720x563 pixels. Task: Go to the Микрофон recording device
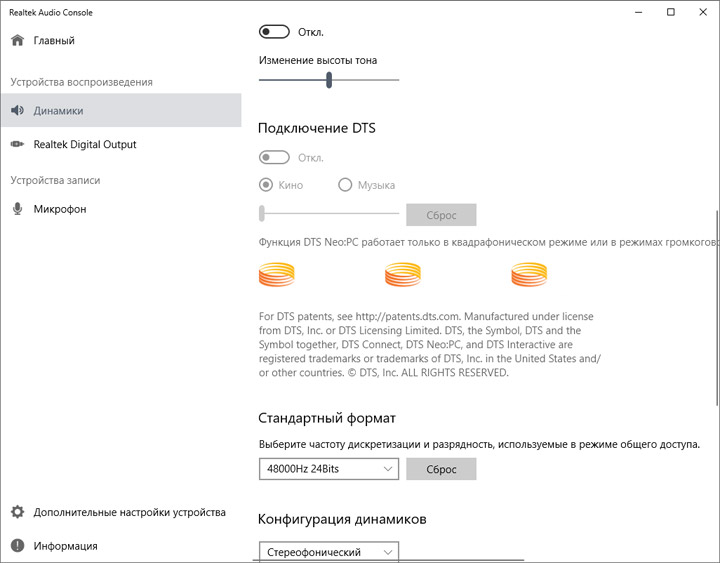tap(60, 209)
